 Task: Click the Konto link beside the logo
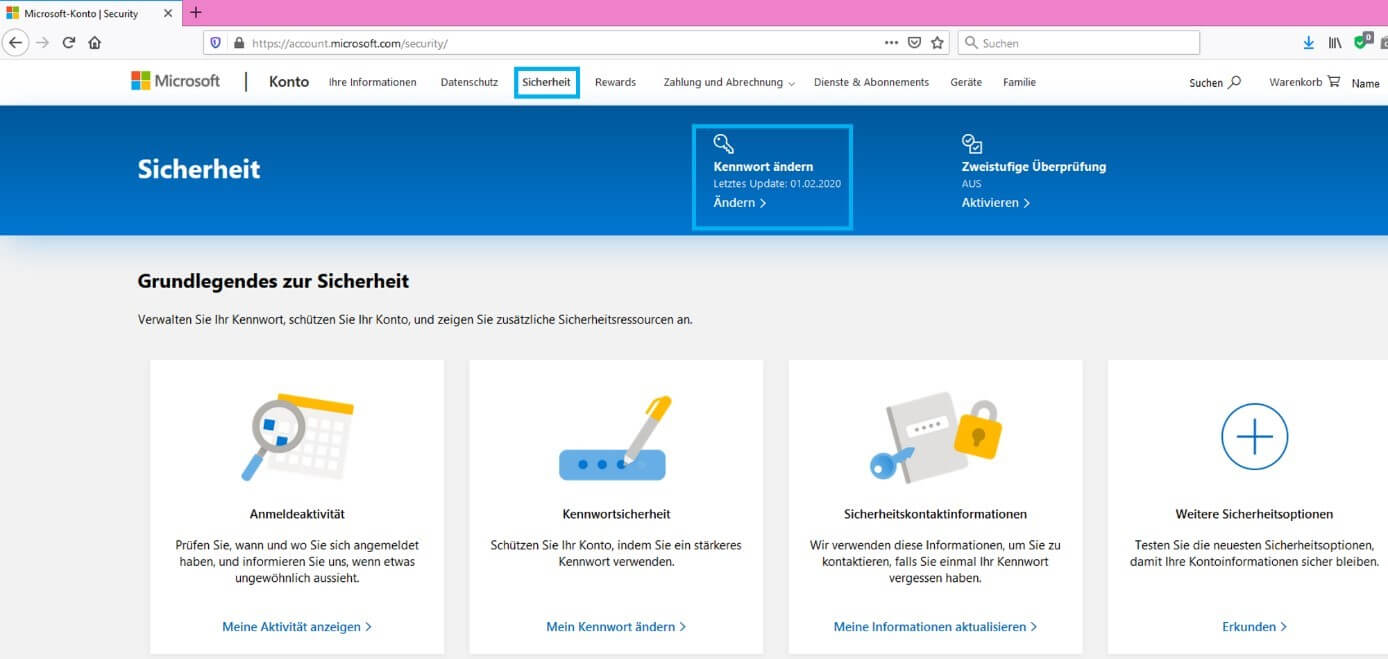[289, 82]
